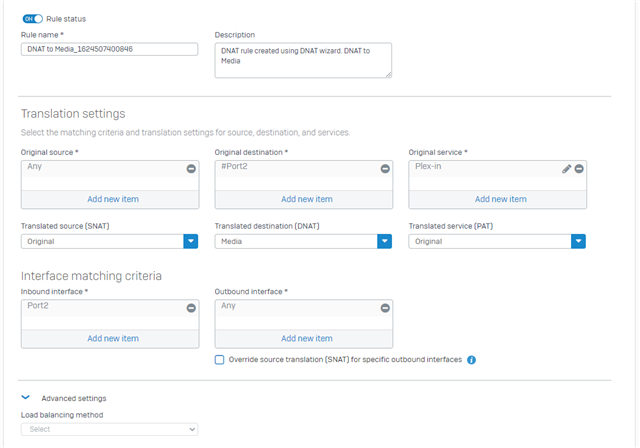Click the Rule name text field
The width and height of the screenshot is (640, 448).
pos(109,49)
